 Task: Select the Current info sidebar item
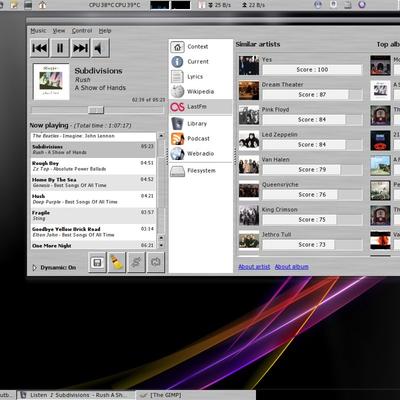200,62
